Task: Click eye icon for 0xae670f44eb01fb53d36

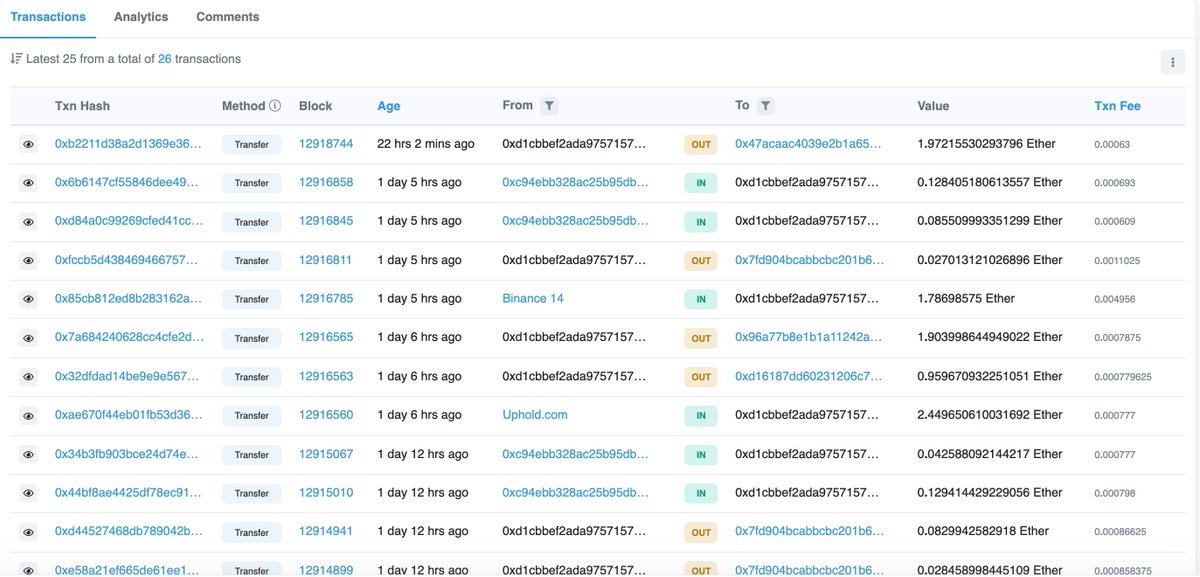Action: 29,416
